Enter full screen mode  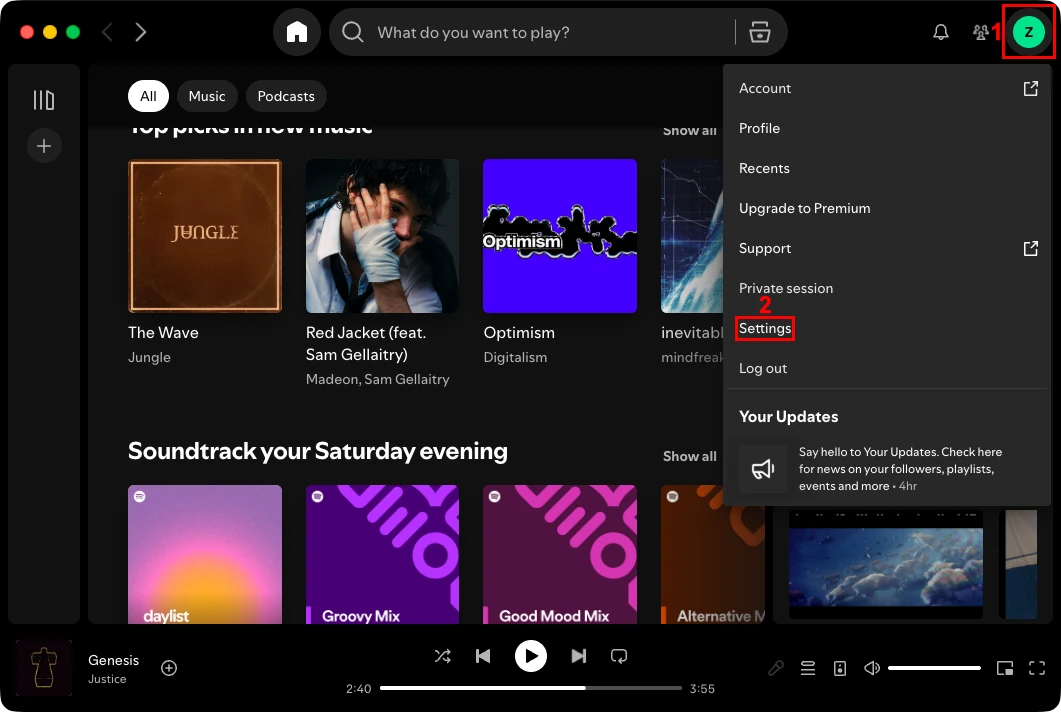[x=1037, y=669]
